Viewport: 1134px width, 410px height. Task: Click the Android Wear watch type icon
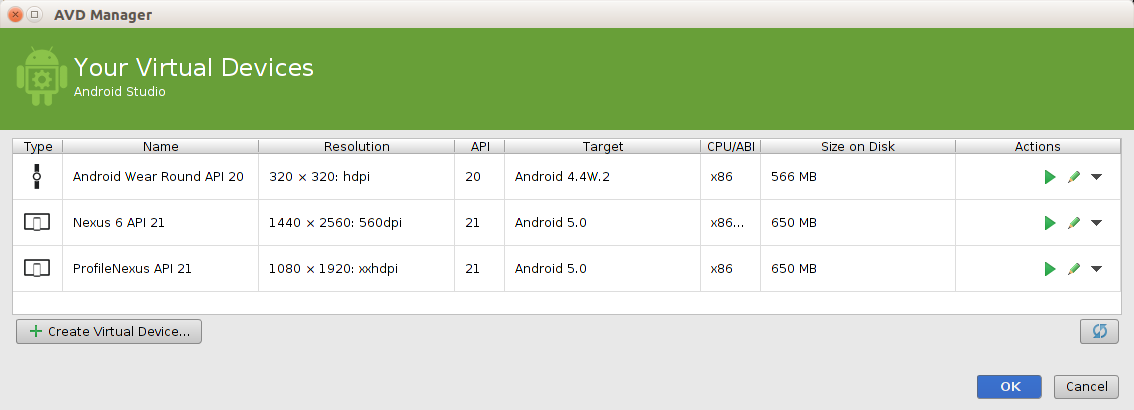coord(37,177)
